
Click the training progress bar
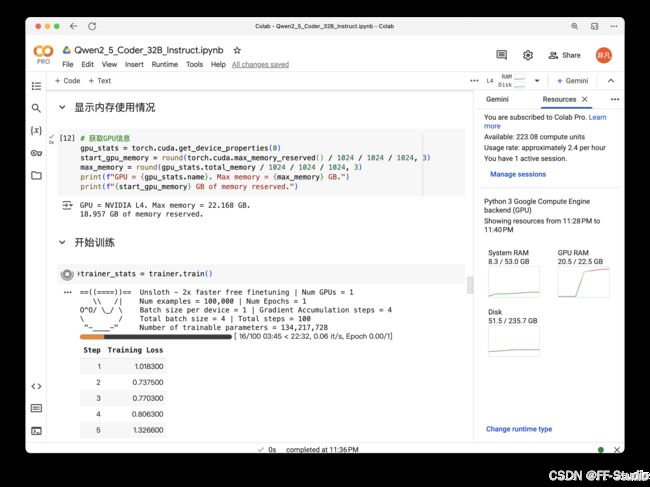coord(156,337)
